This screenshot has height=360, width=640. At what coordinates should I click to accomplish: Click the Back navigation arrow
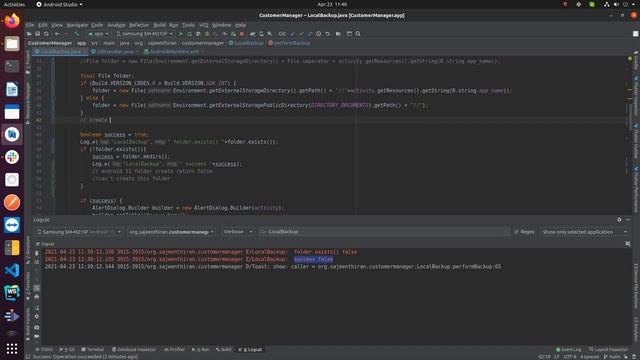pos(57,34)
